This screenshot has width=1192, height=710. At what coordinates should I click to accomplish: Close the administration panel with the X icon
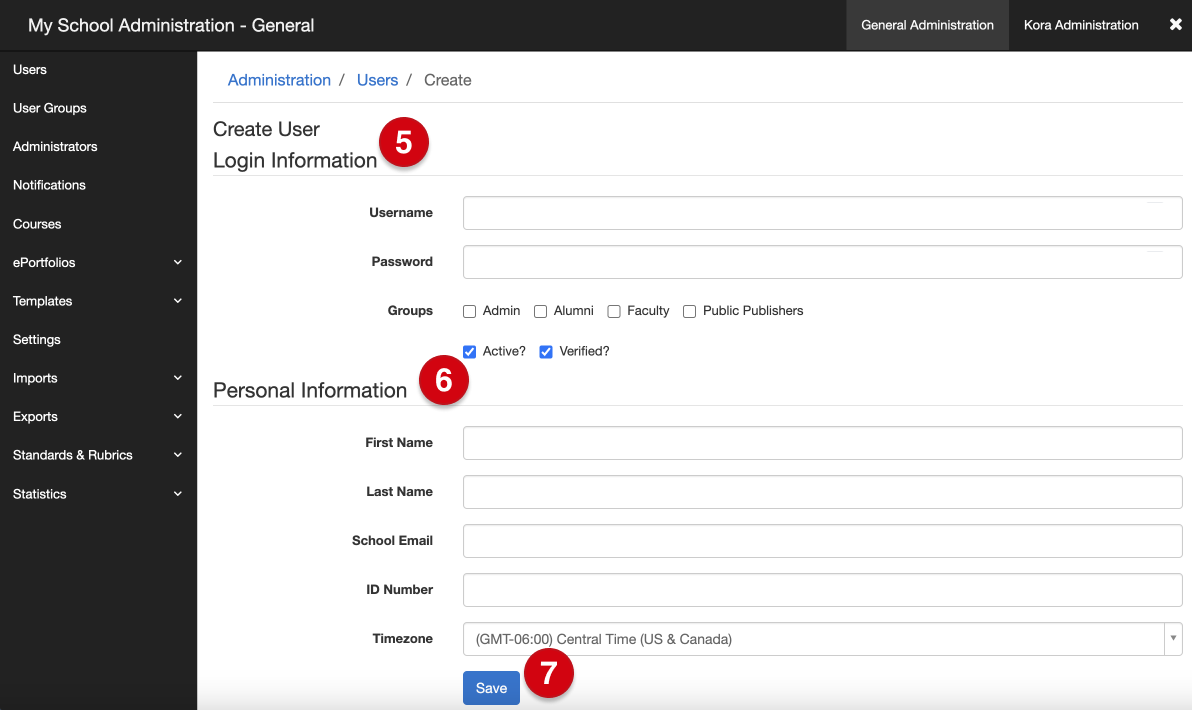(1175, 24)
